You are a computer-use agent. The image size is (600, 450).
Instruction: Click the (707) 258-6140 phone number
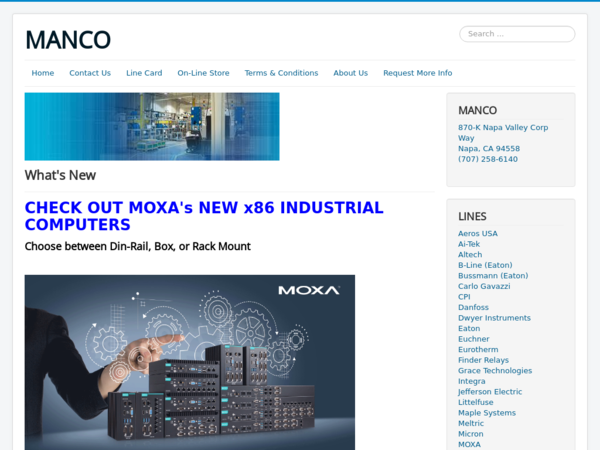point(488,159)
